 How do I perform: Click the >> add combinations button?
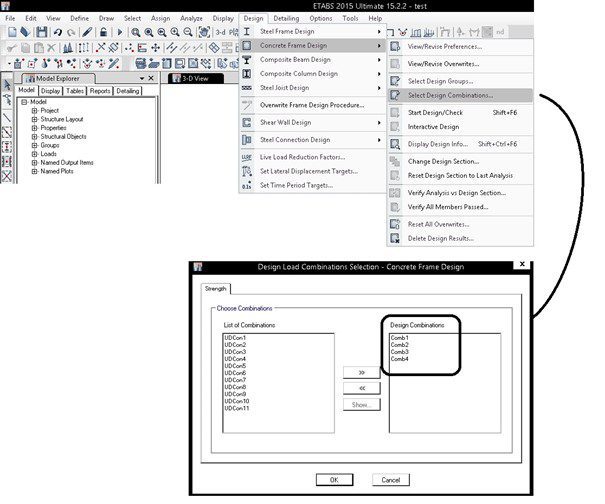[362, 373]
